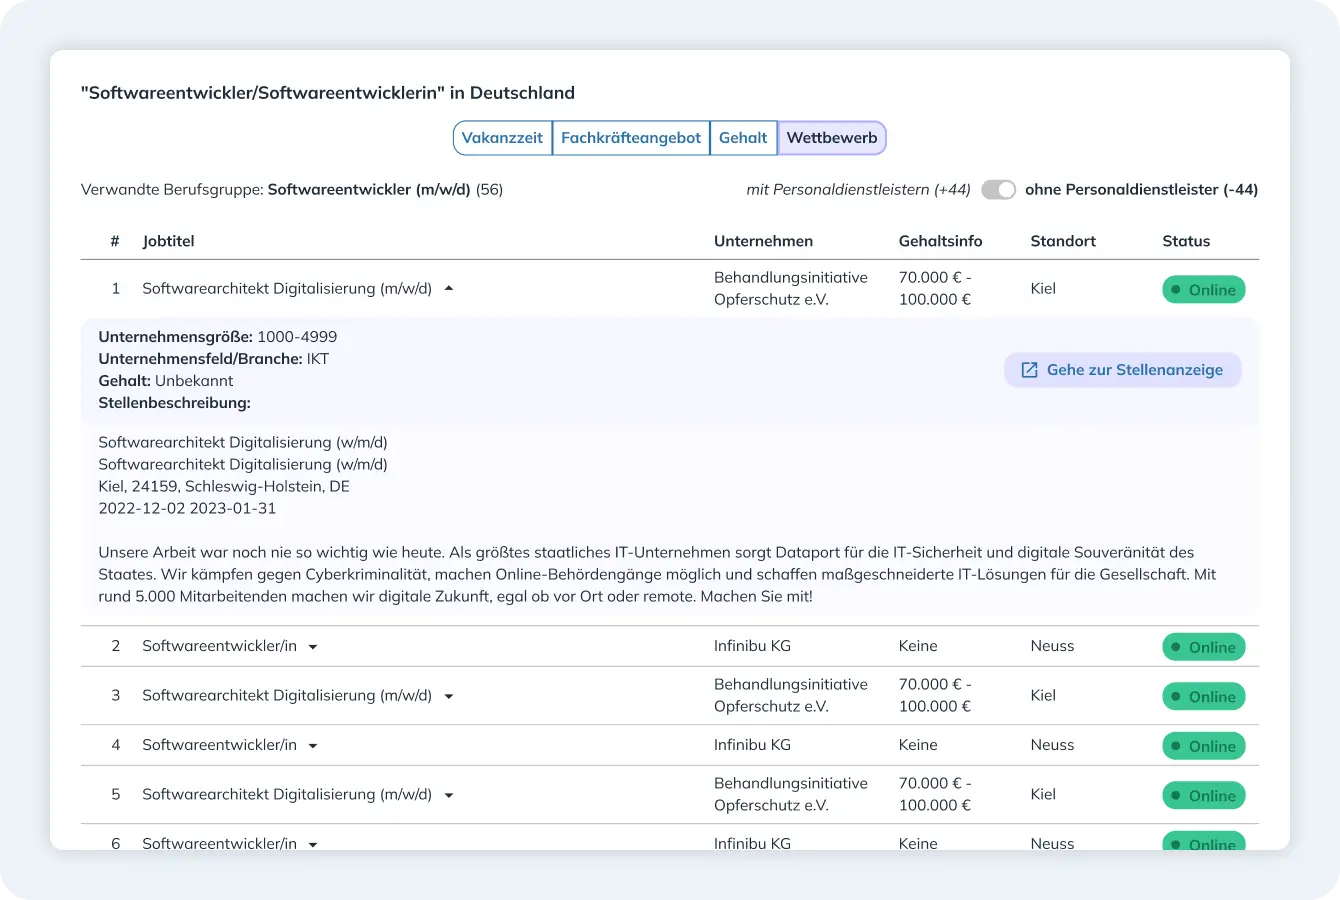
Task: Click the Online status badge in row 2
Action: pyautogui.click(x=1203, y=647)
